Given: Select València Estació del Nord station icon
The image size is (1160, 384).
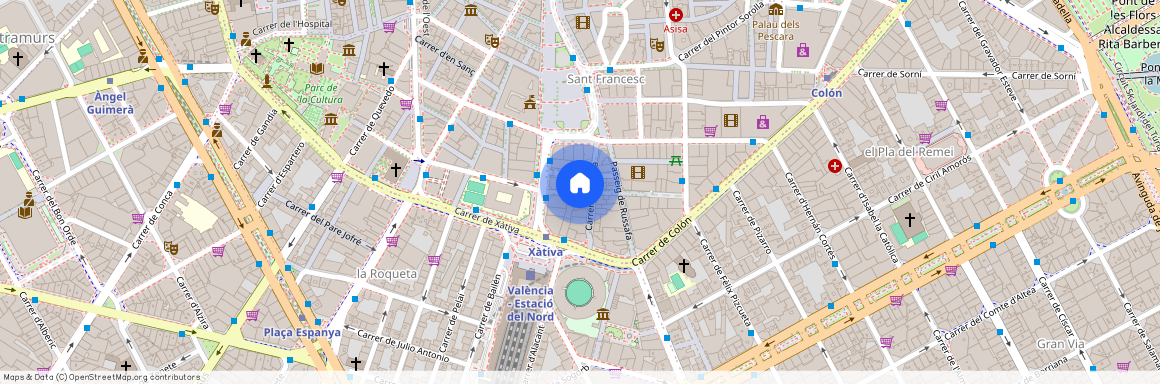Looking at the screenshot, I should (x=530, y=274).
